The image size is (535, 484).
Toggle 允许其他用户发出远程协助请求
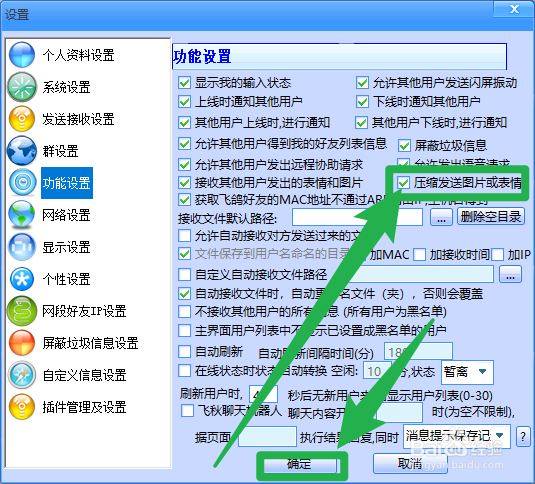pyautogui.click(x=184, y=165)
